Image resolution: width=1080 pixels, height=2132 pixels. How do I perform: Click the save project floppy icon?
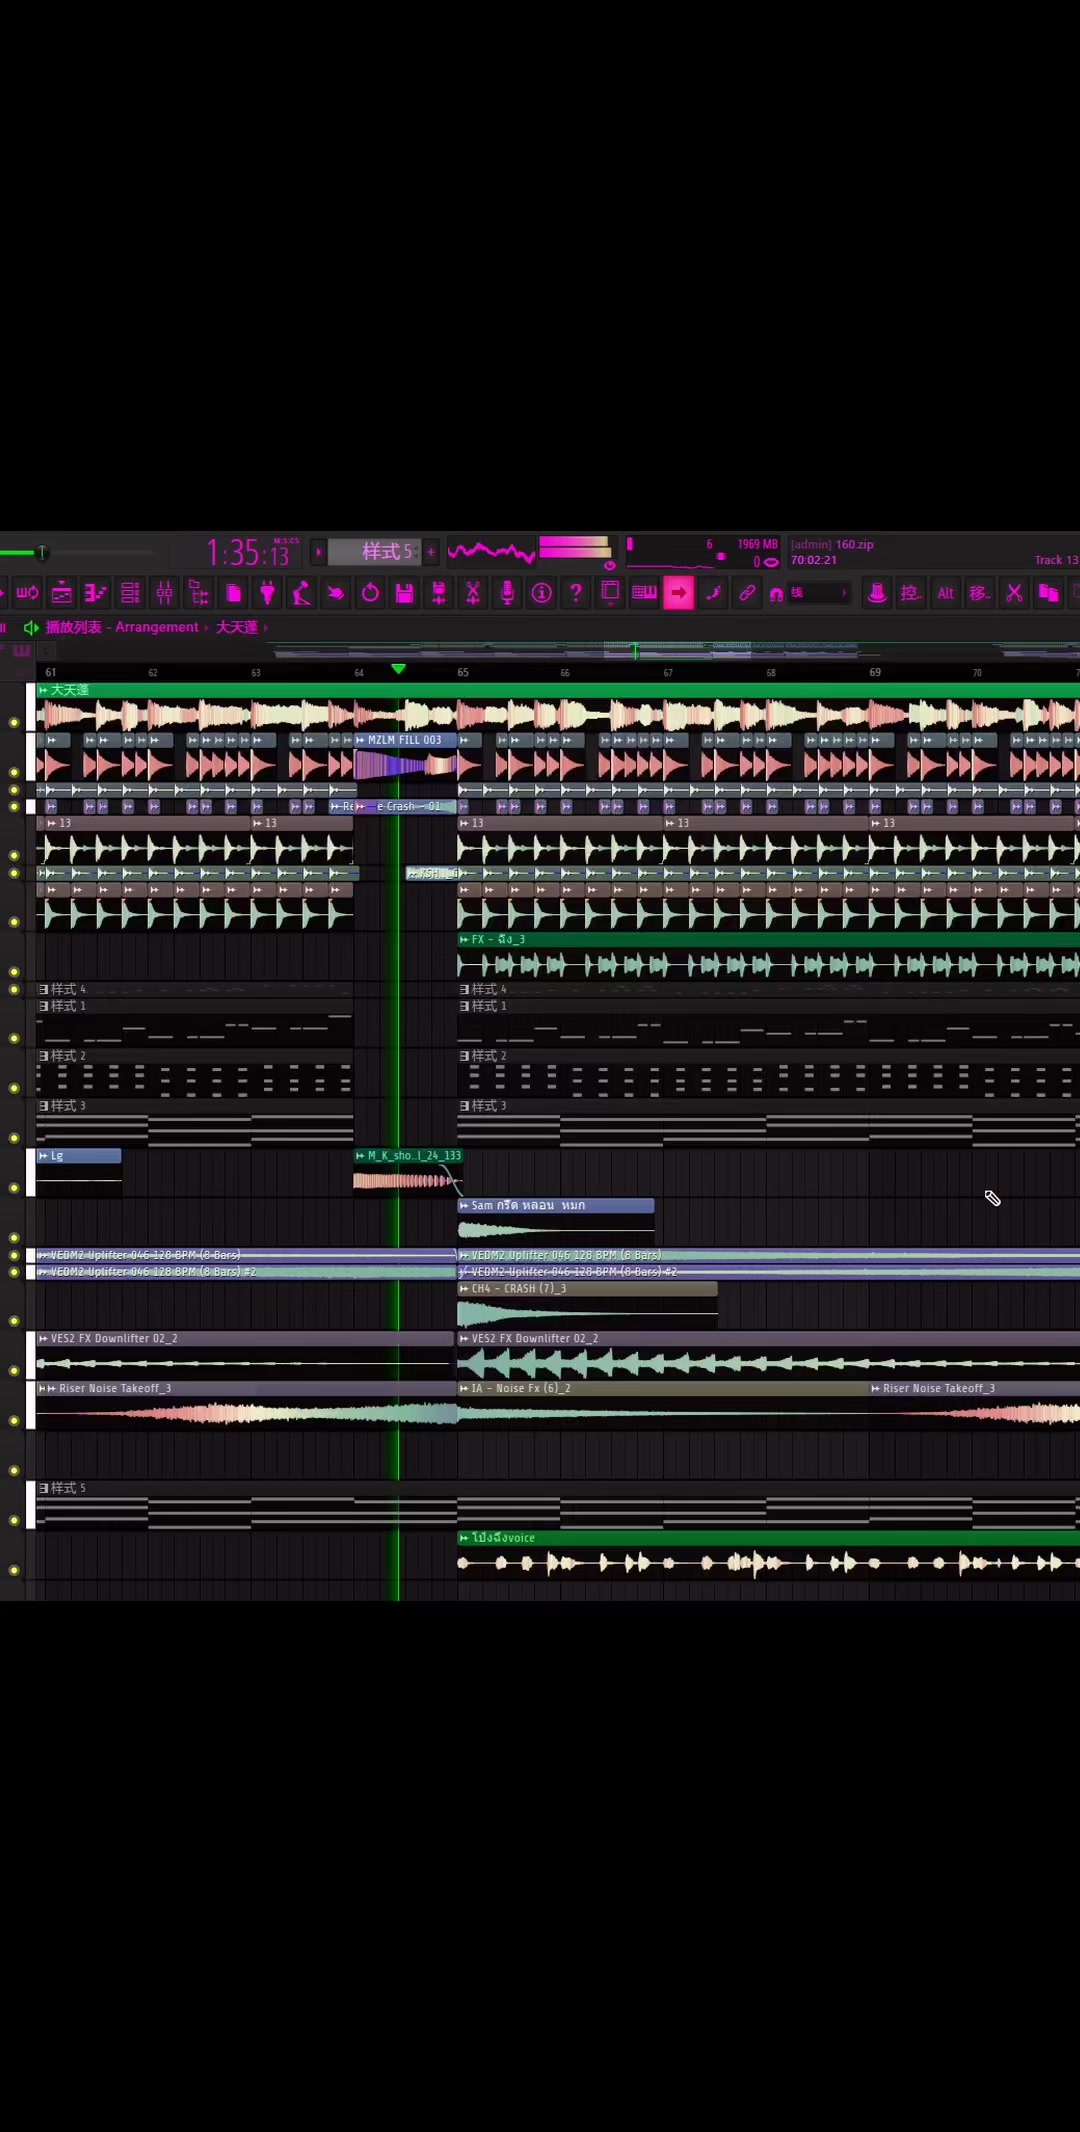404,593
